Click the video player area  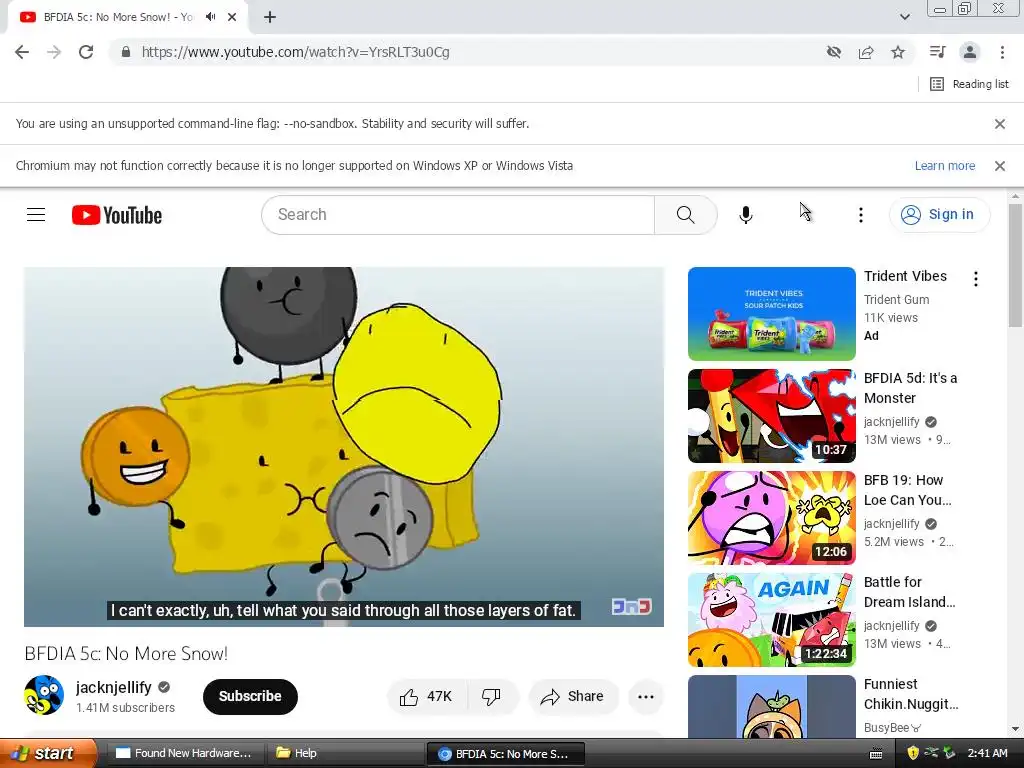(x=344, y=447)
